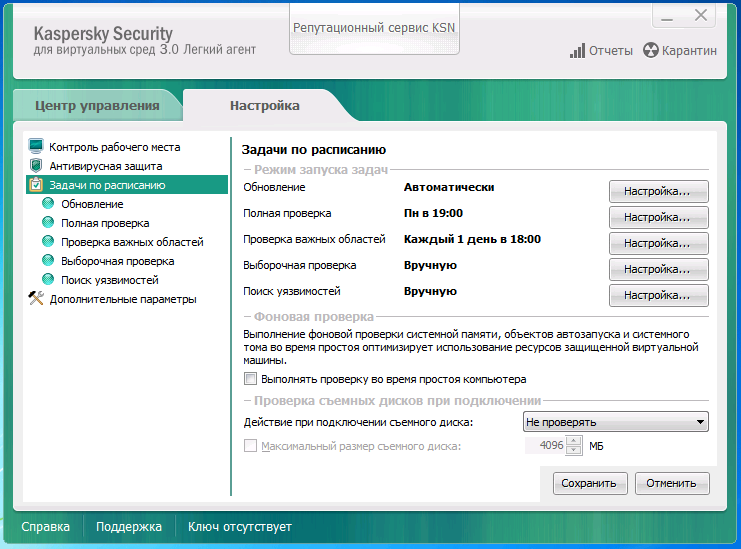
Task: Click Вручную value for Выборочная проверка
Action: pos(430,265)
